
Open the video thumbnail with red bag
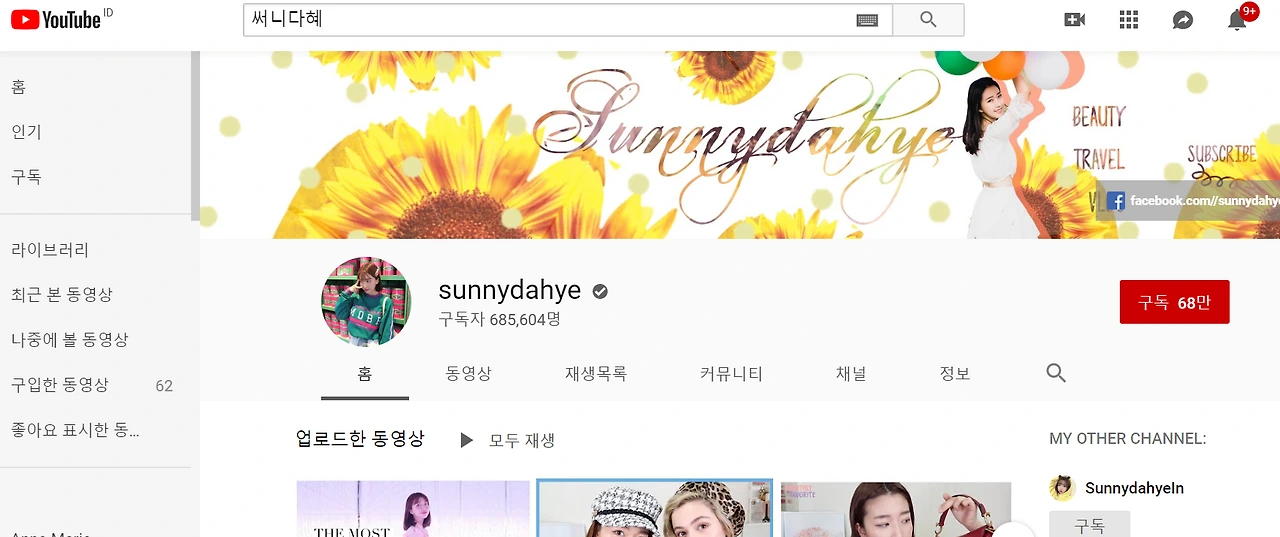point(896,509)
